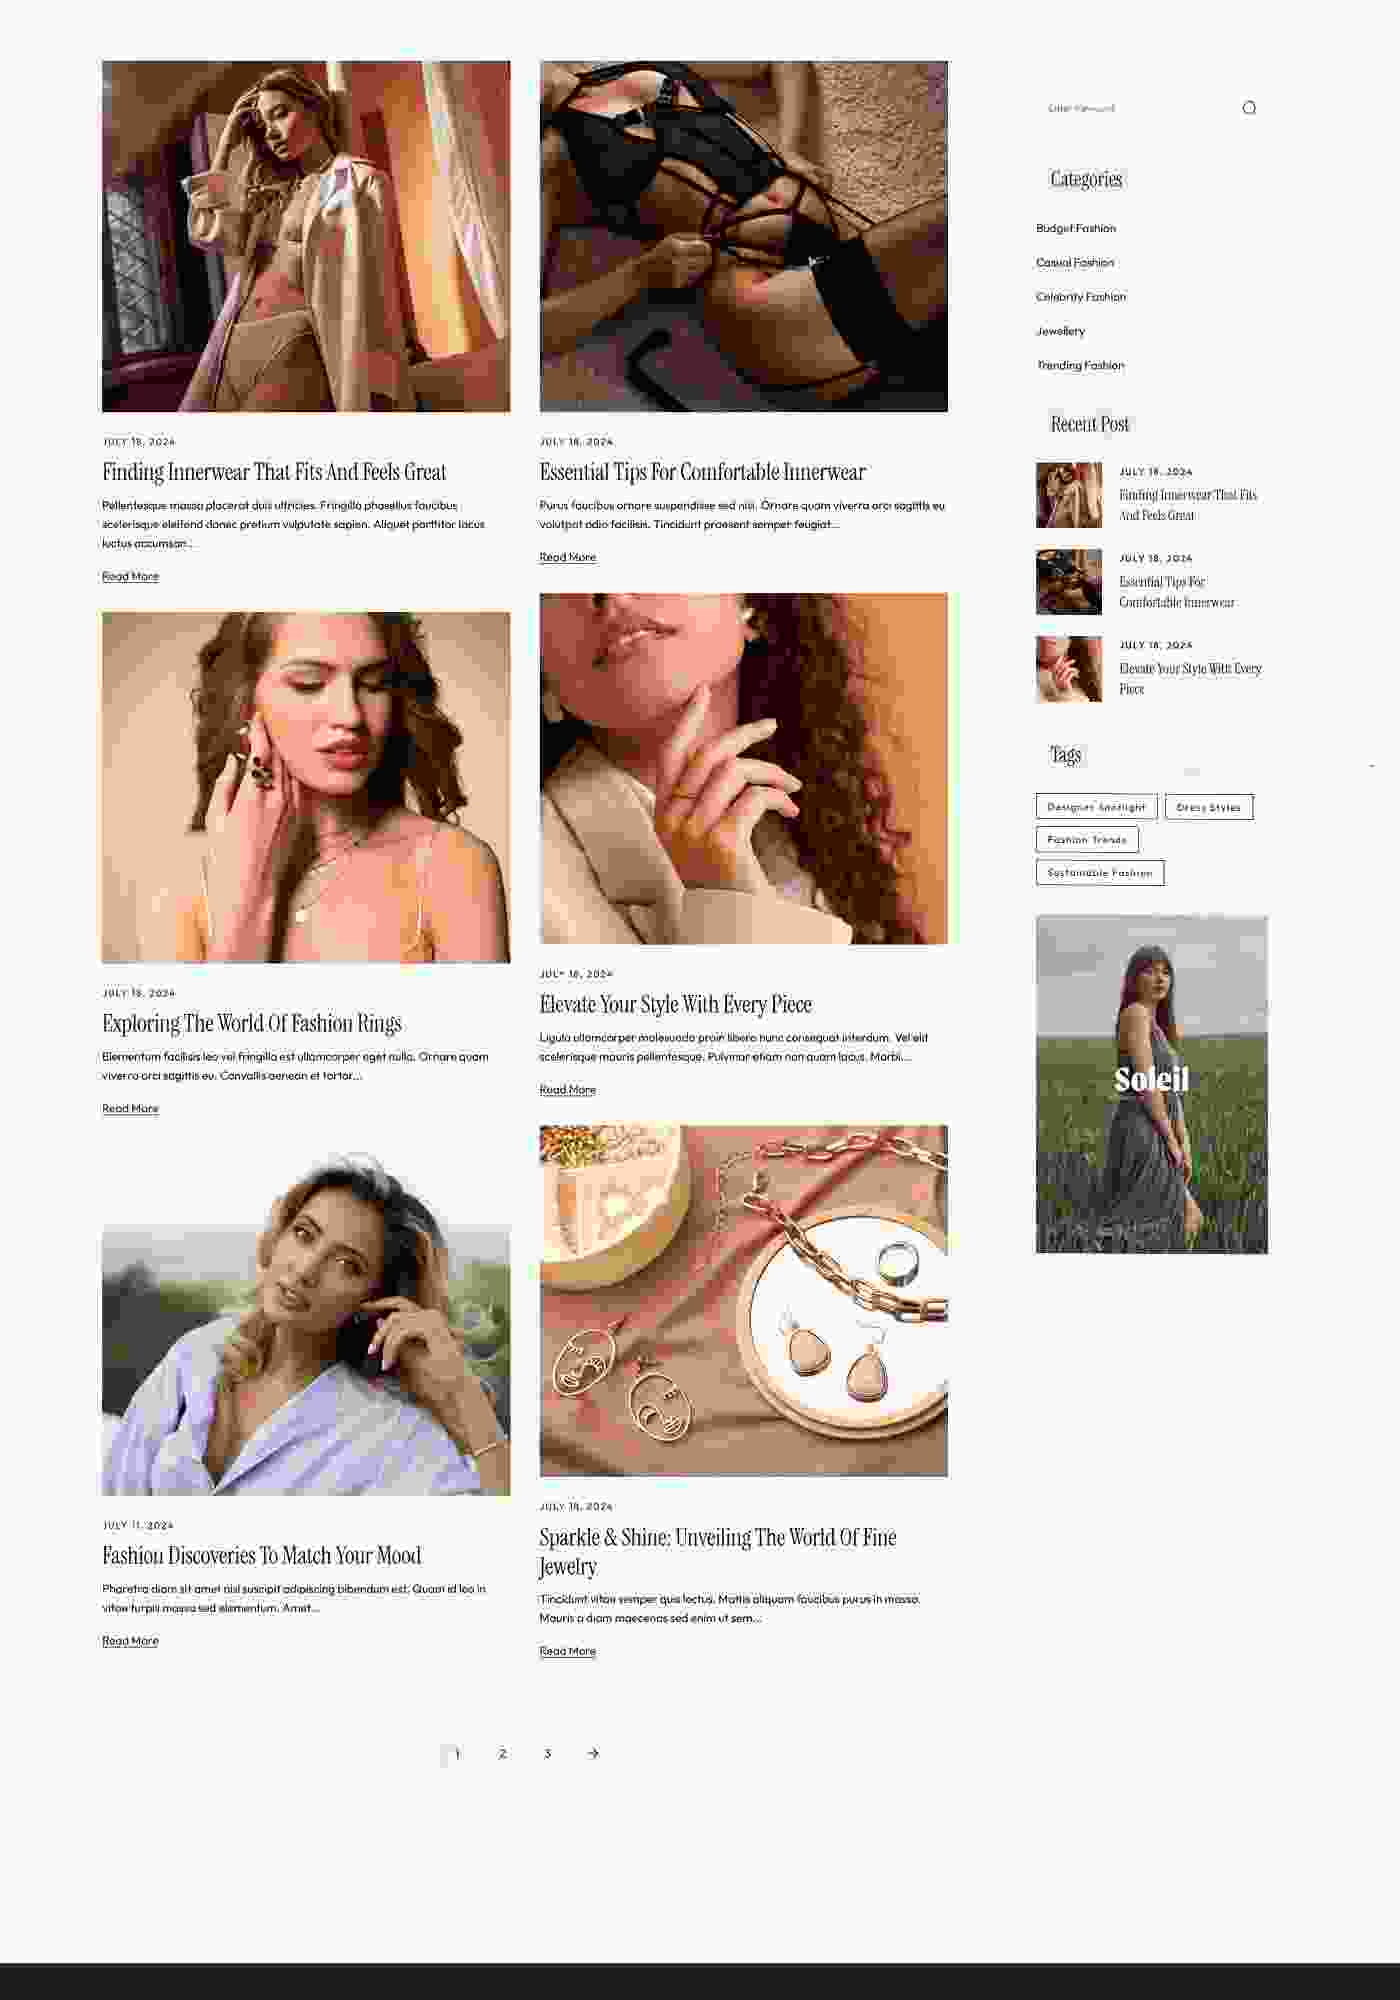Select the Celebrity Fashion category

click(x=1081, y=296)
